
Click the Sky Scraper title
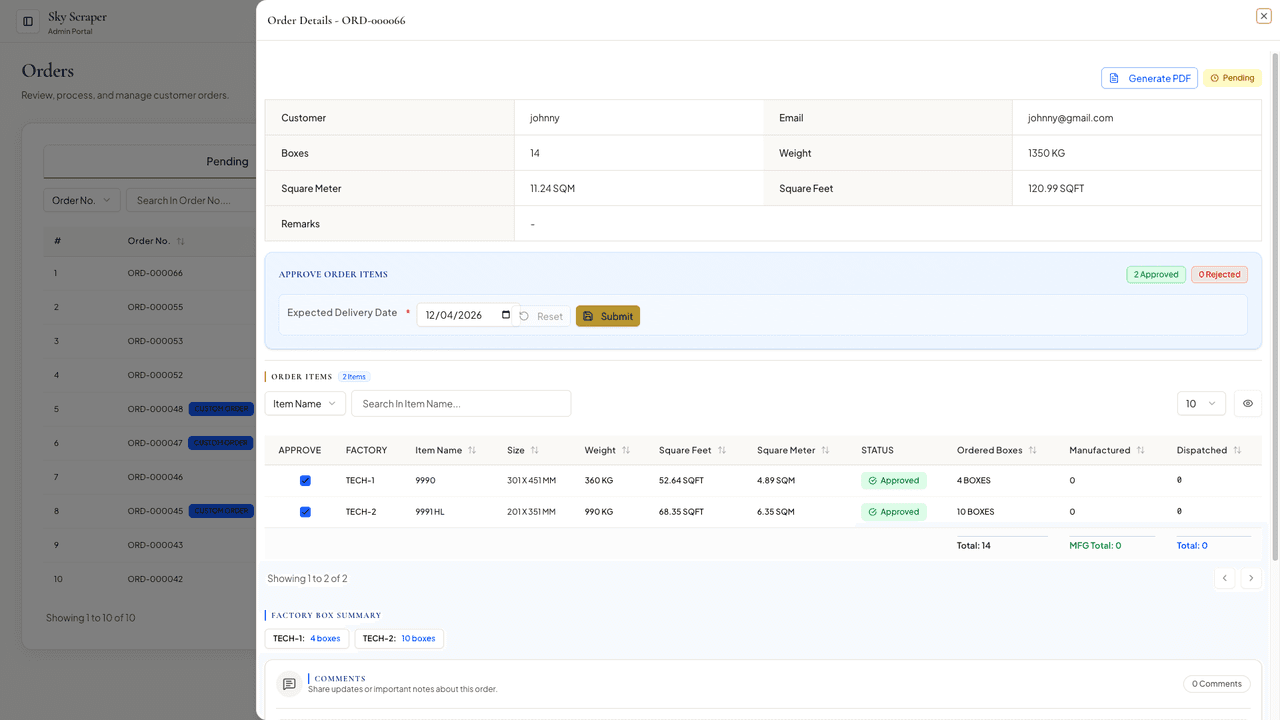(x=77, y=16)
